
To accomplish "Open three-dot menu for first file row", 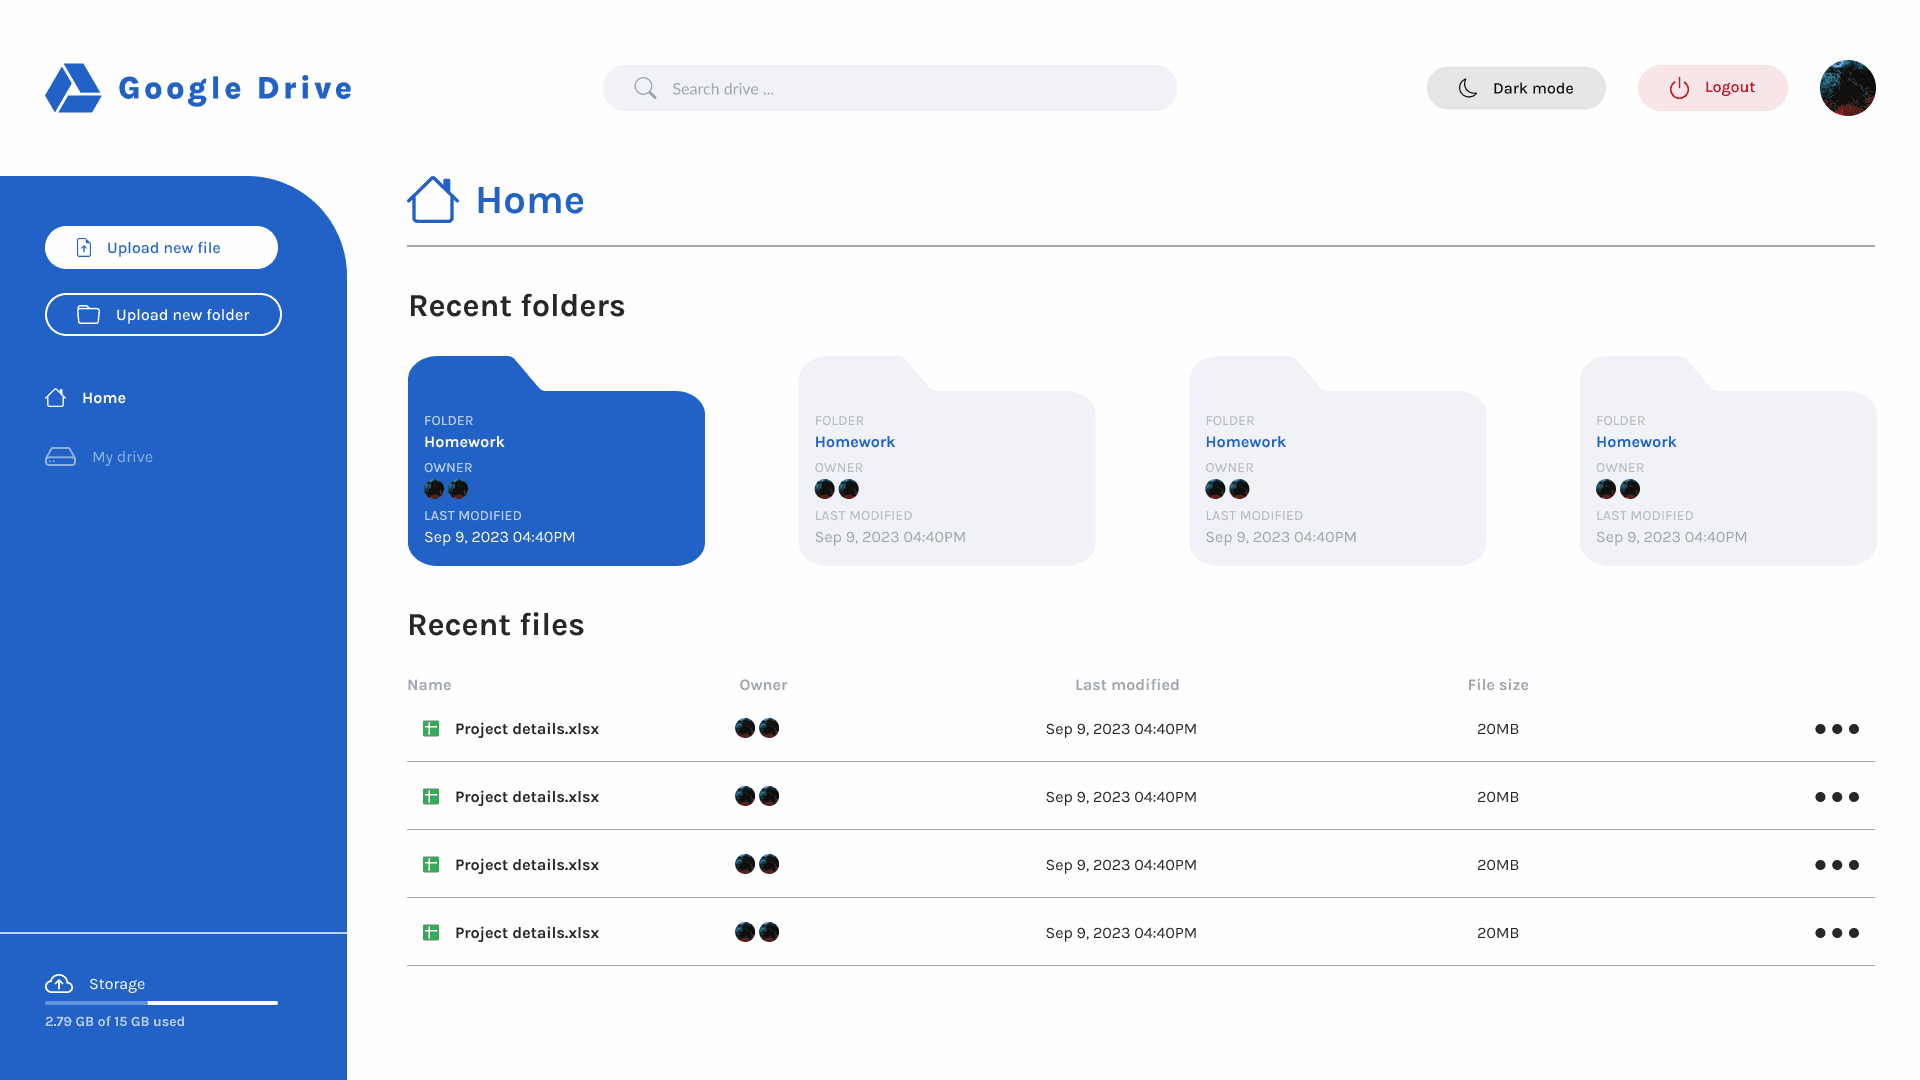I will [1836, 729].
